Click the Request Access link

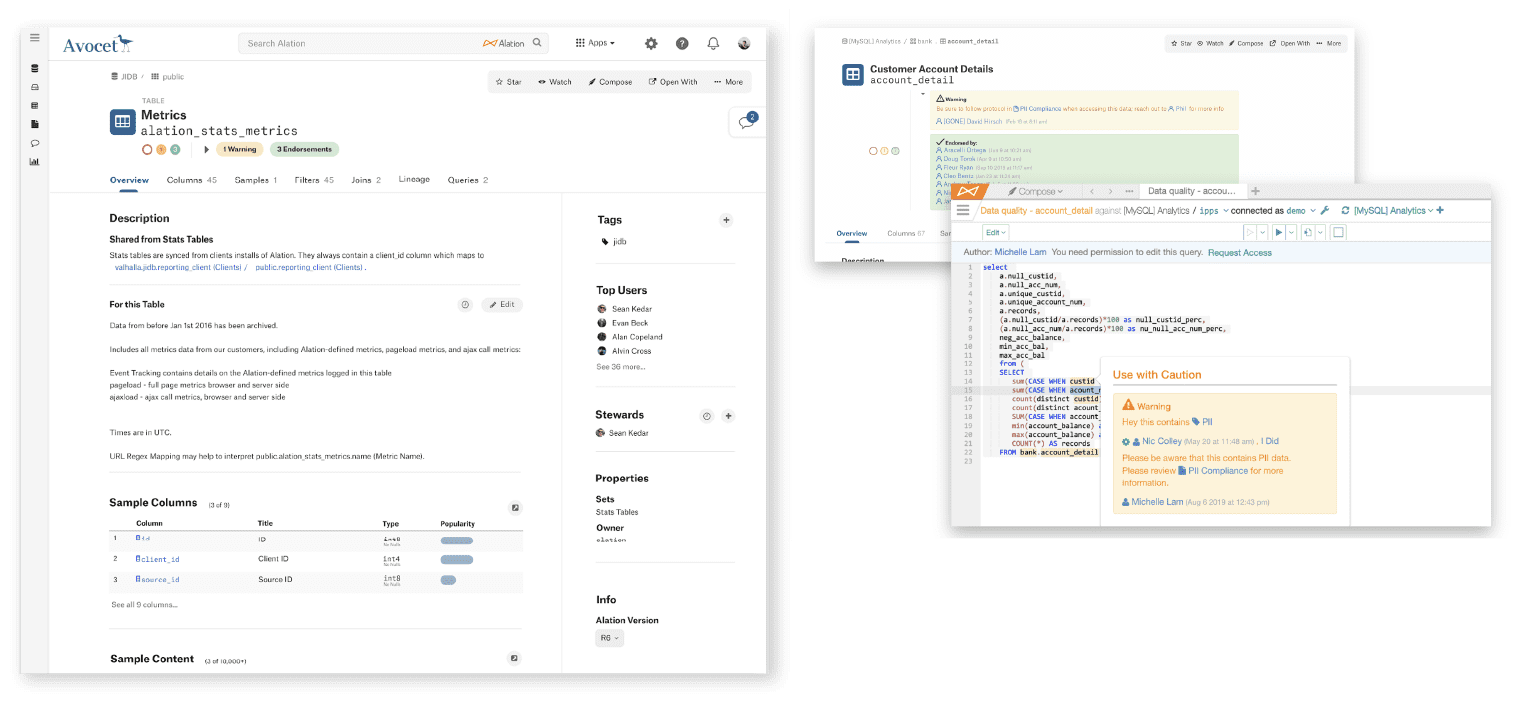click(1239, 253)
